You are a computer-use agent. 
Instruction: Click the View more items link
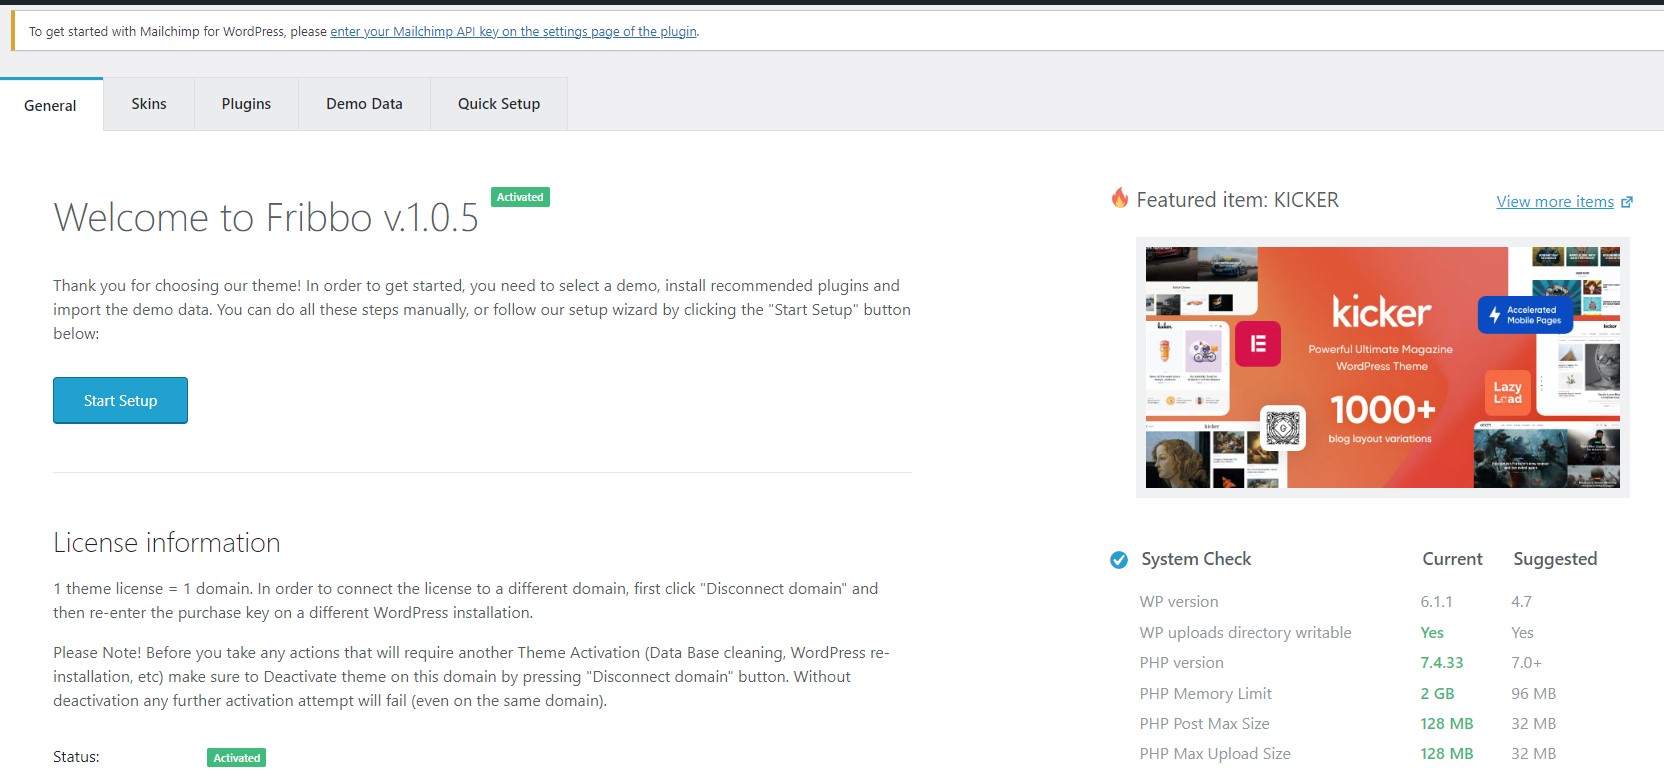coord(1555,202)
